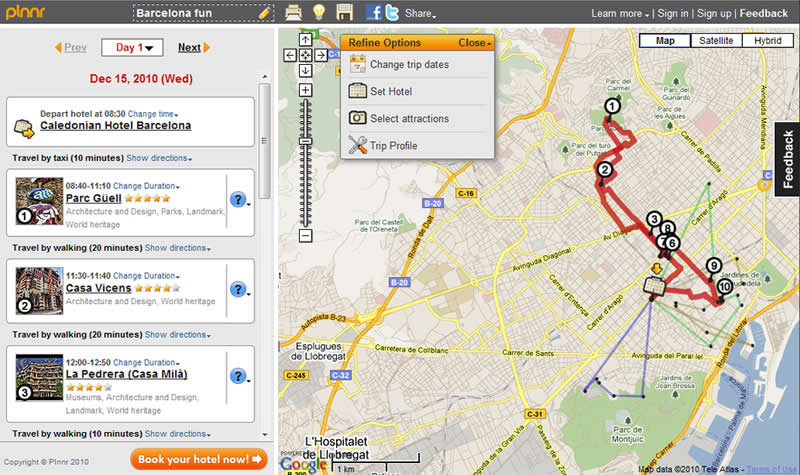Click map marker number 2
800x475 pixels.
[x=605, y=170]
